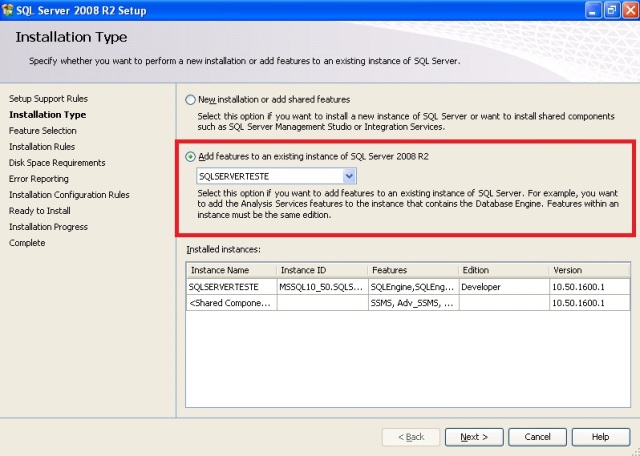Minimize the SQL Server Setup window
640x456 pixels.
pyautogui.click(x=586, y=10)
